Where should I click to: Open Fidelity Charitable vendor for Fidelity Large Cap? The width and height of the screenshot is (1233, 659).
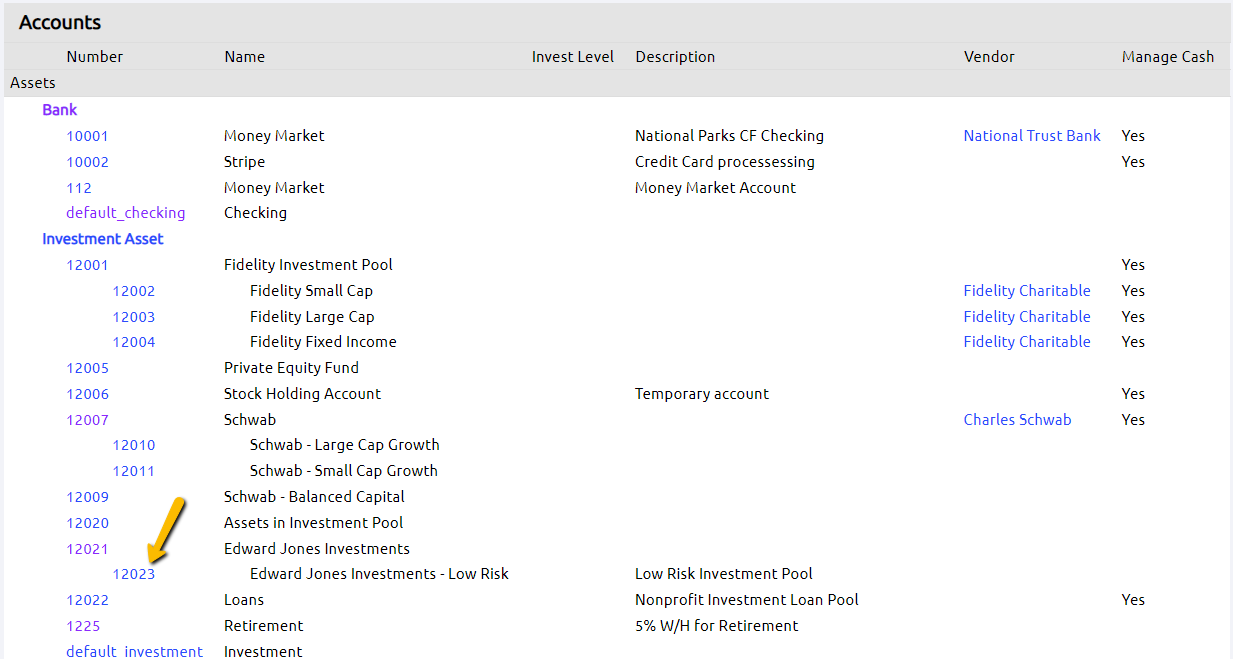[1027, 317]
